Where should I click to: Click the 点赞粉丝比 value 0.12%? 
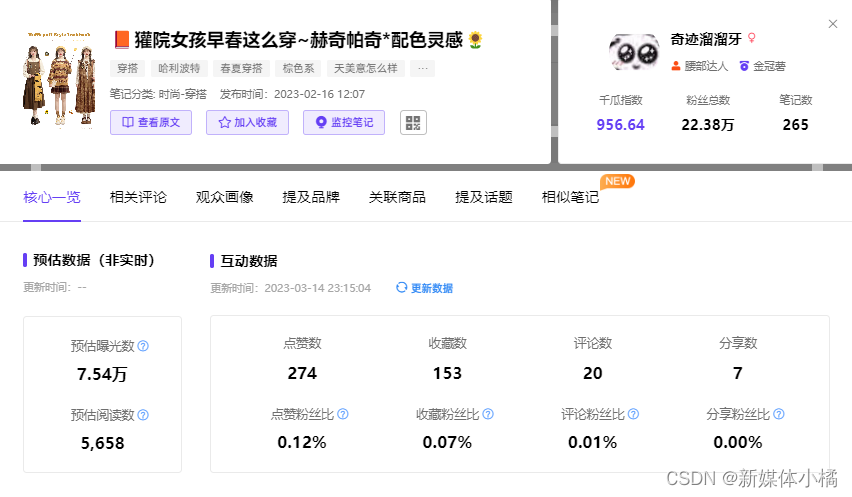tap(302, 442)
